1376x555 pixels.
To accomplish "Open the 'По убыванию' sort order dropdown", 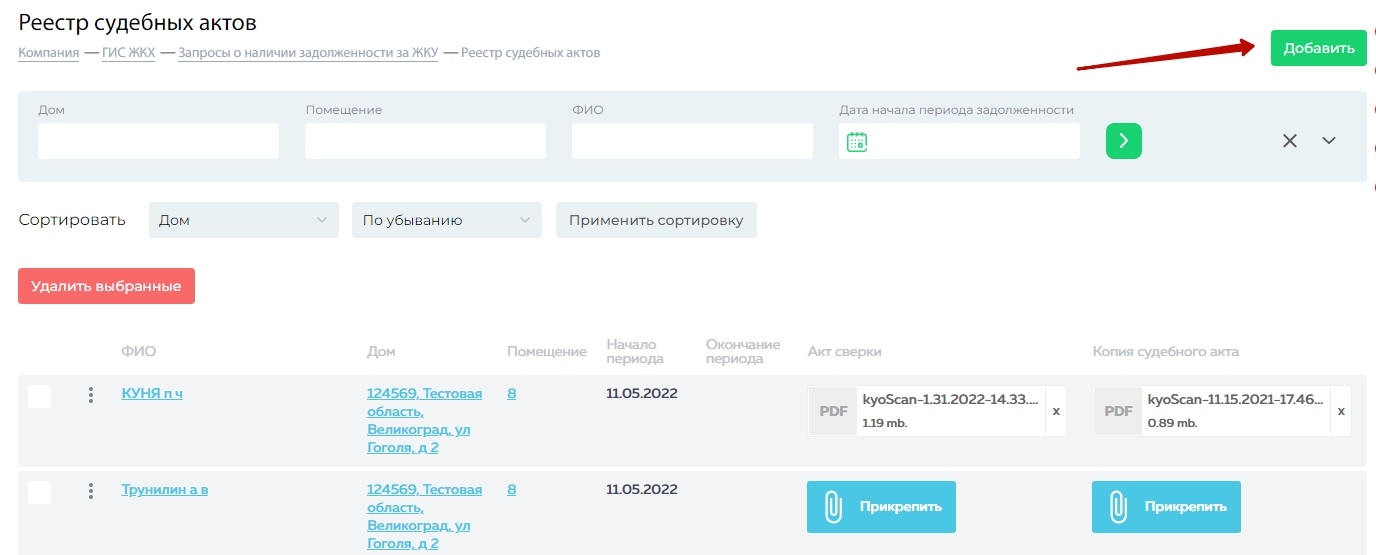I will [446, 220].
